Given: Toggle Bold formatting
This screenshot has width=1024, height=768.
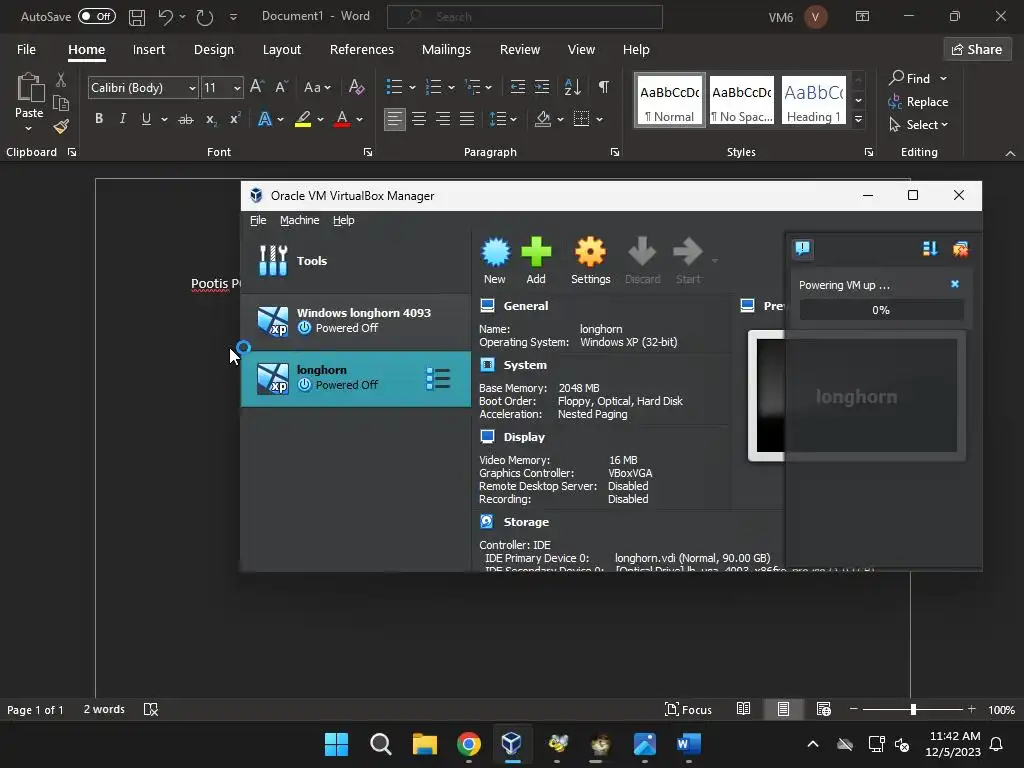Looking at the screenshot, I should (x=99, y=119).
